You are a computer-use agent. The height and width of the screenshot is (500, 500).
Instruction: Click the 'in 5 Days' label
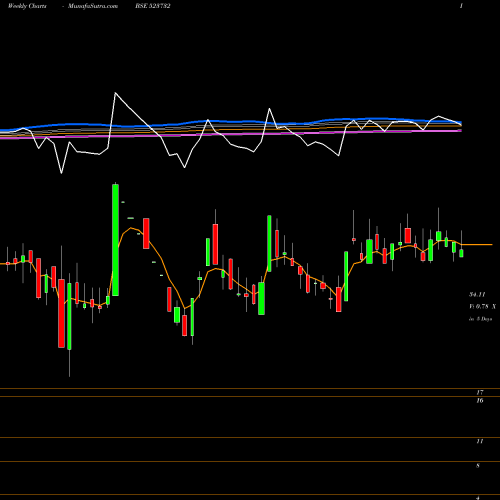pos(480,319)
